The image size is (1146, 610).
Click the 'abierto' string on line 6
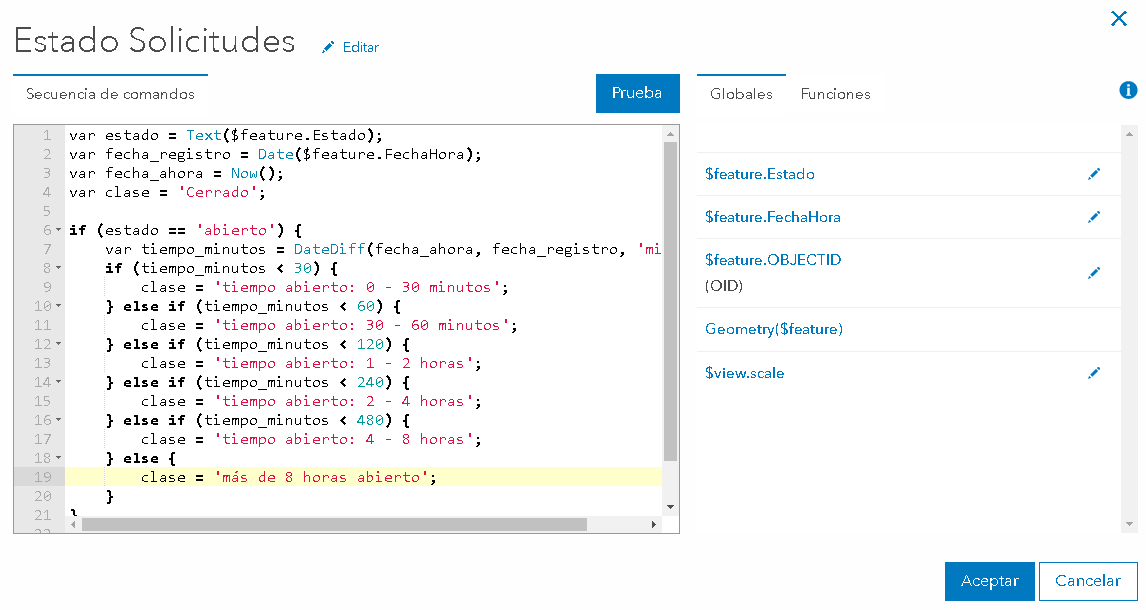pos(235,230)
